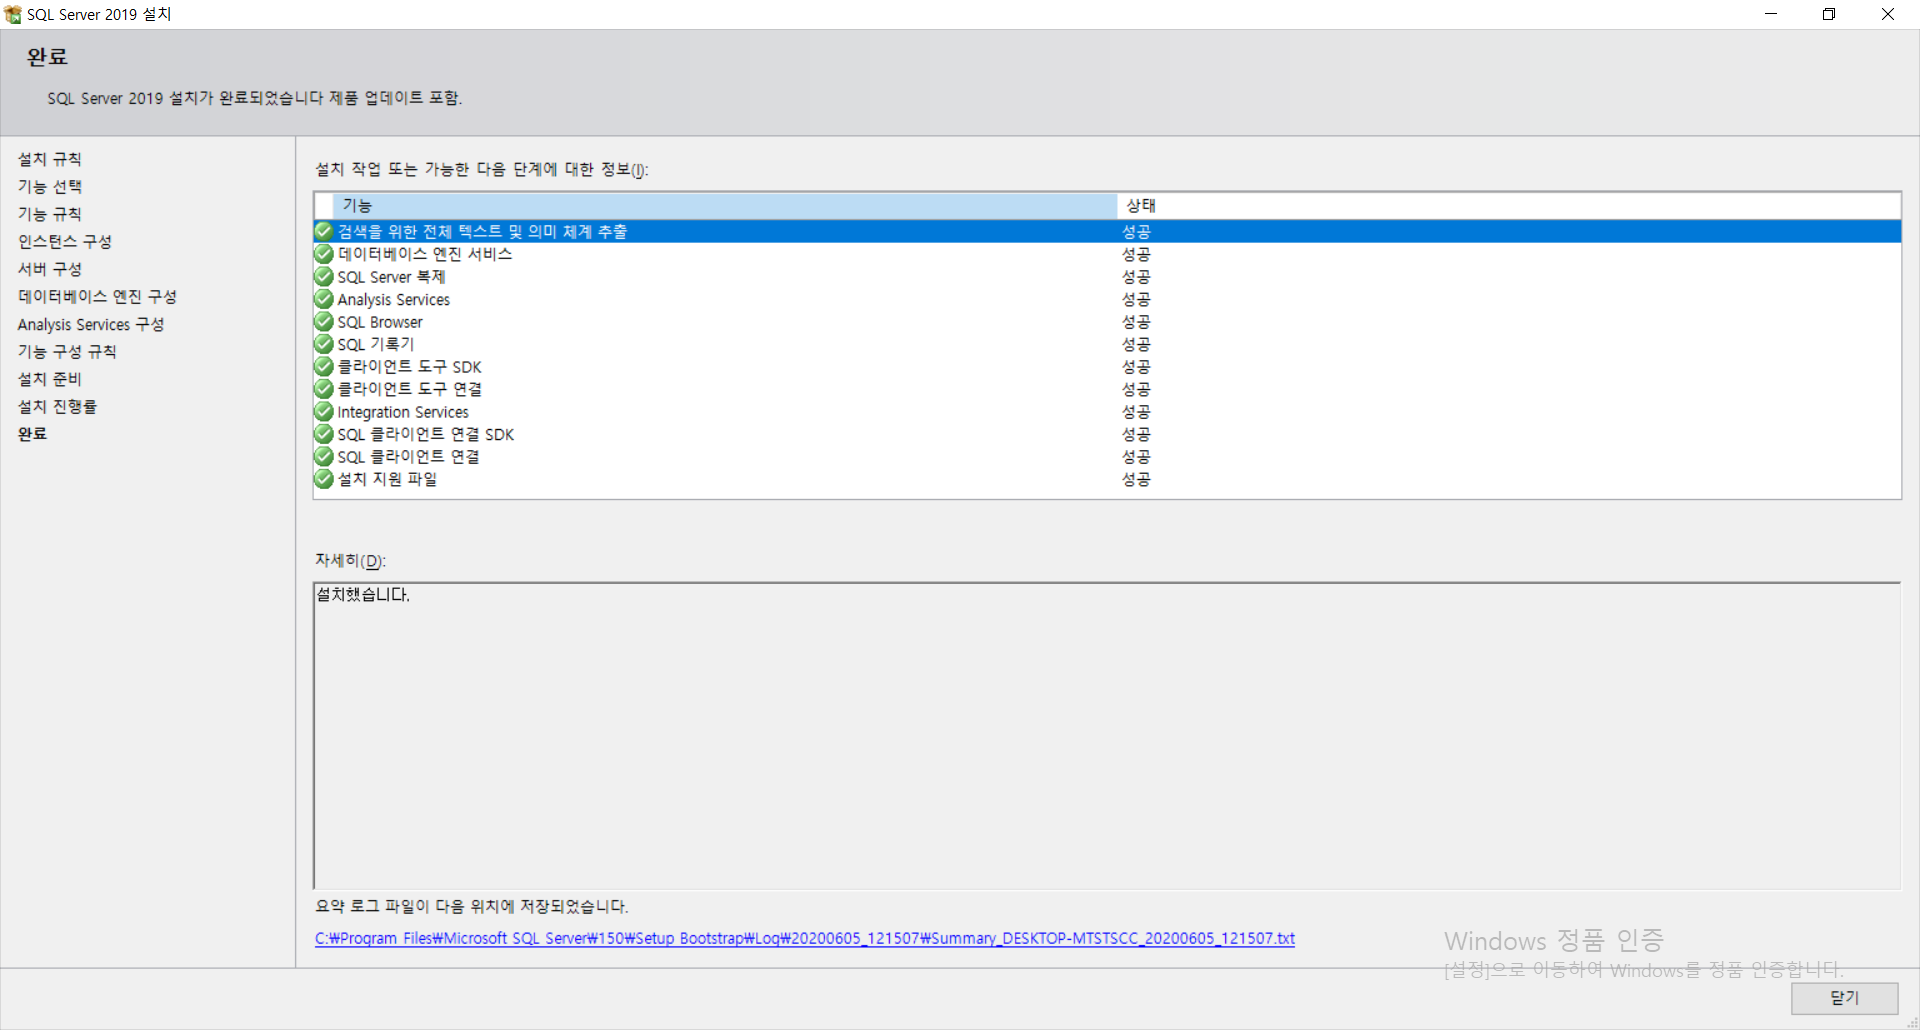Select the SQL 기록기 feature row

pyautogui.click(x=1107, y=344)
